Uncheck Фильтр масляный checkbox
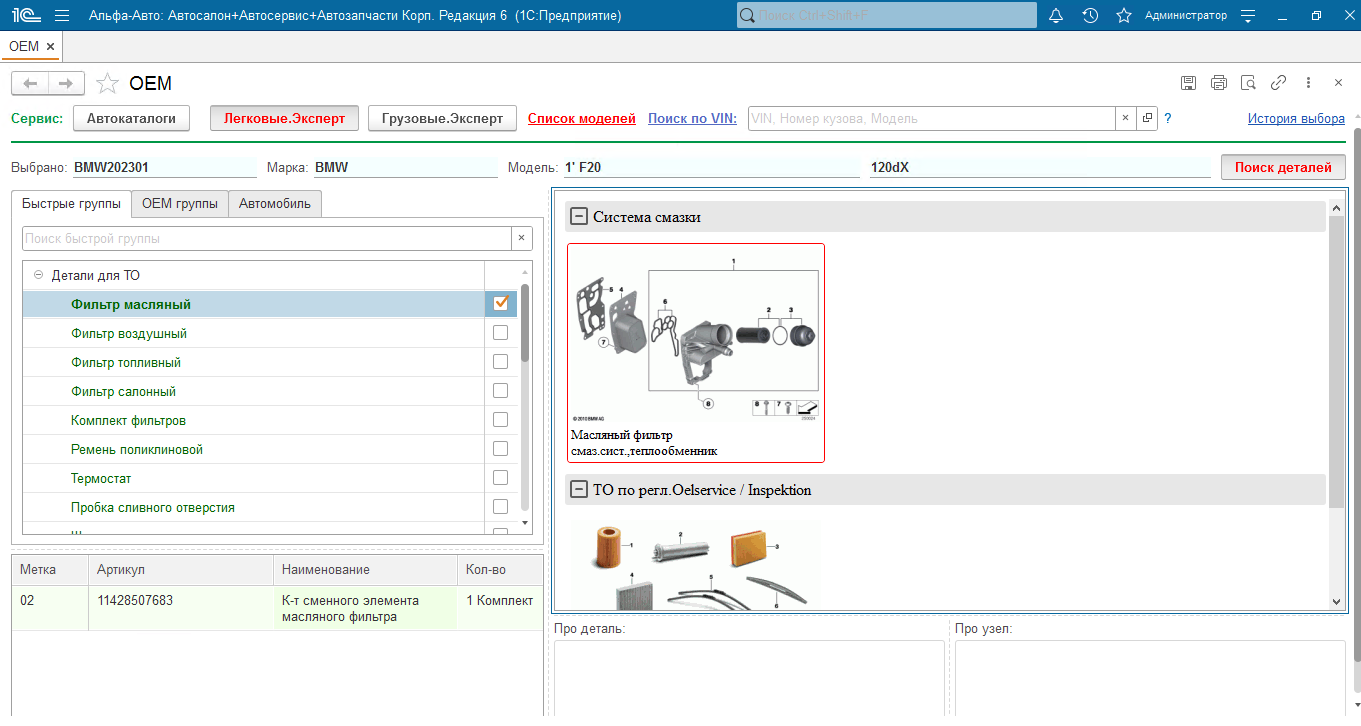 tap(501, 304)
